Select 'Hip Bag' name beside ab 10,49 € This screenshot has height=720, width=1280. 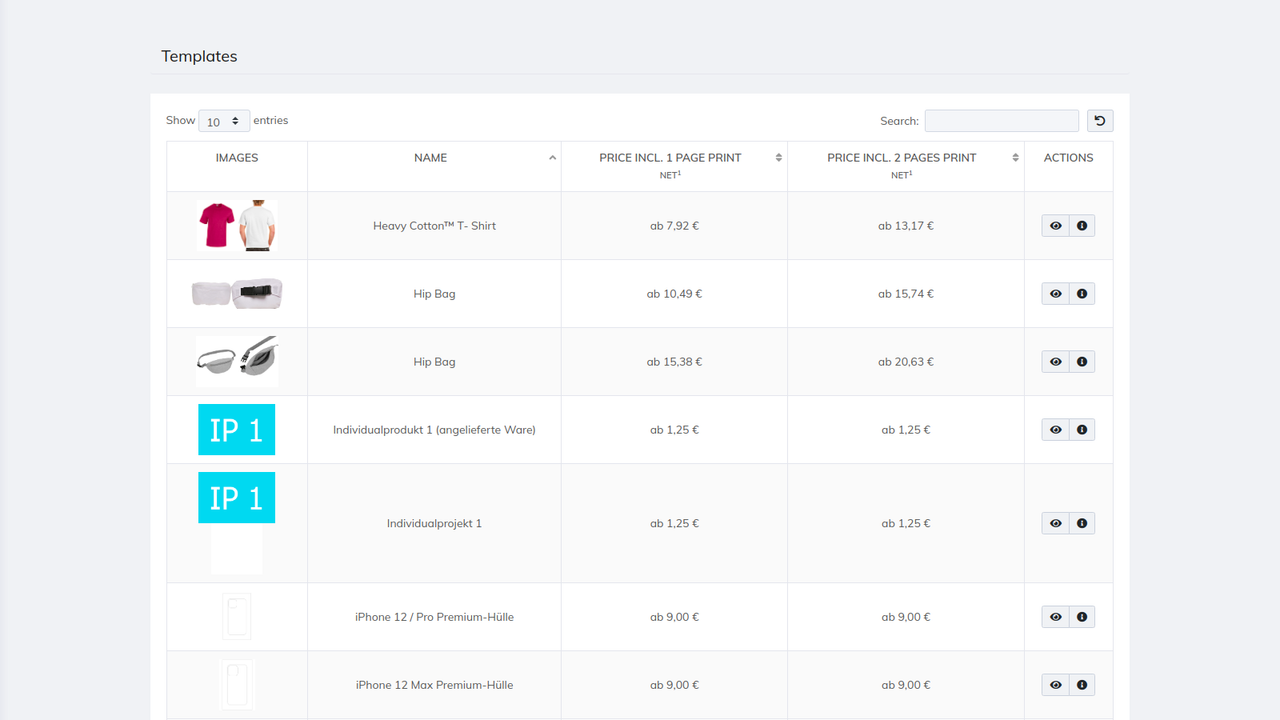click(434, 294)
